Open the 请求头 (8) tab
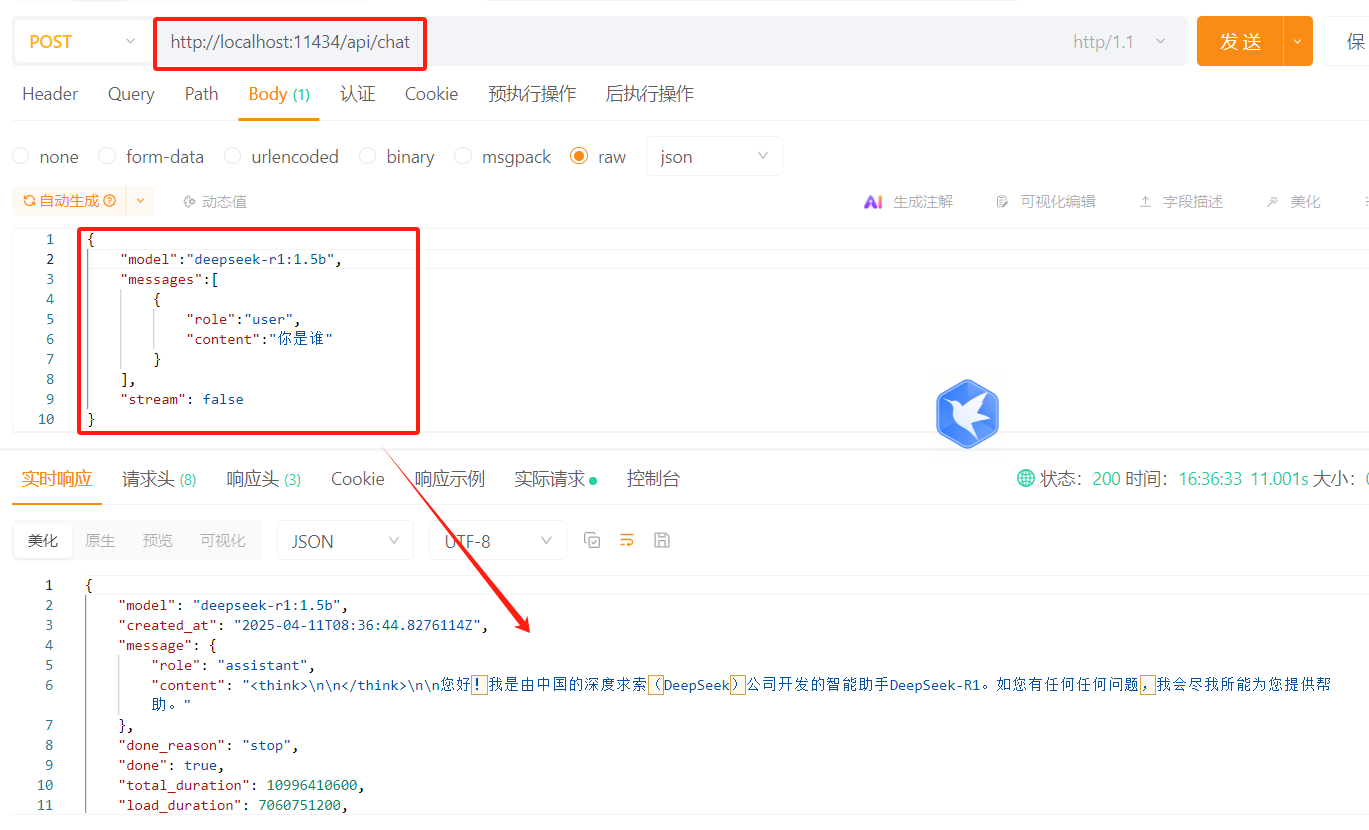 pos(159,479)
